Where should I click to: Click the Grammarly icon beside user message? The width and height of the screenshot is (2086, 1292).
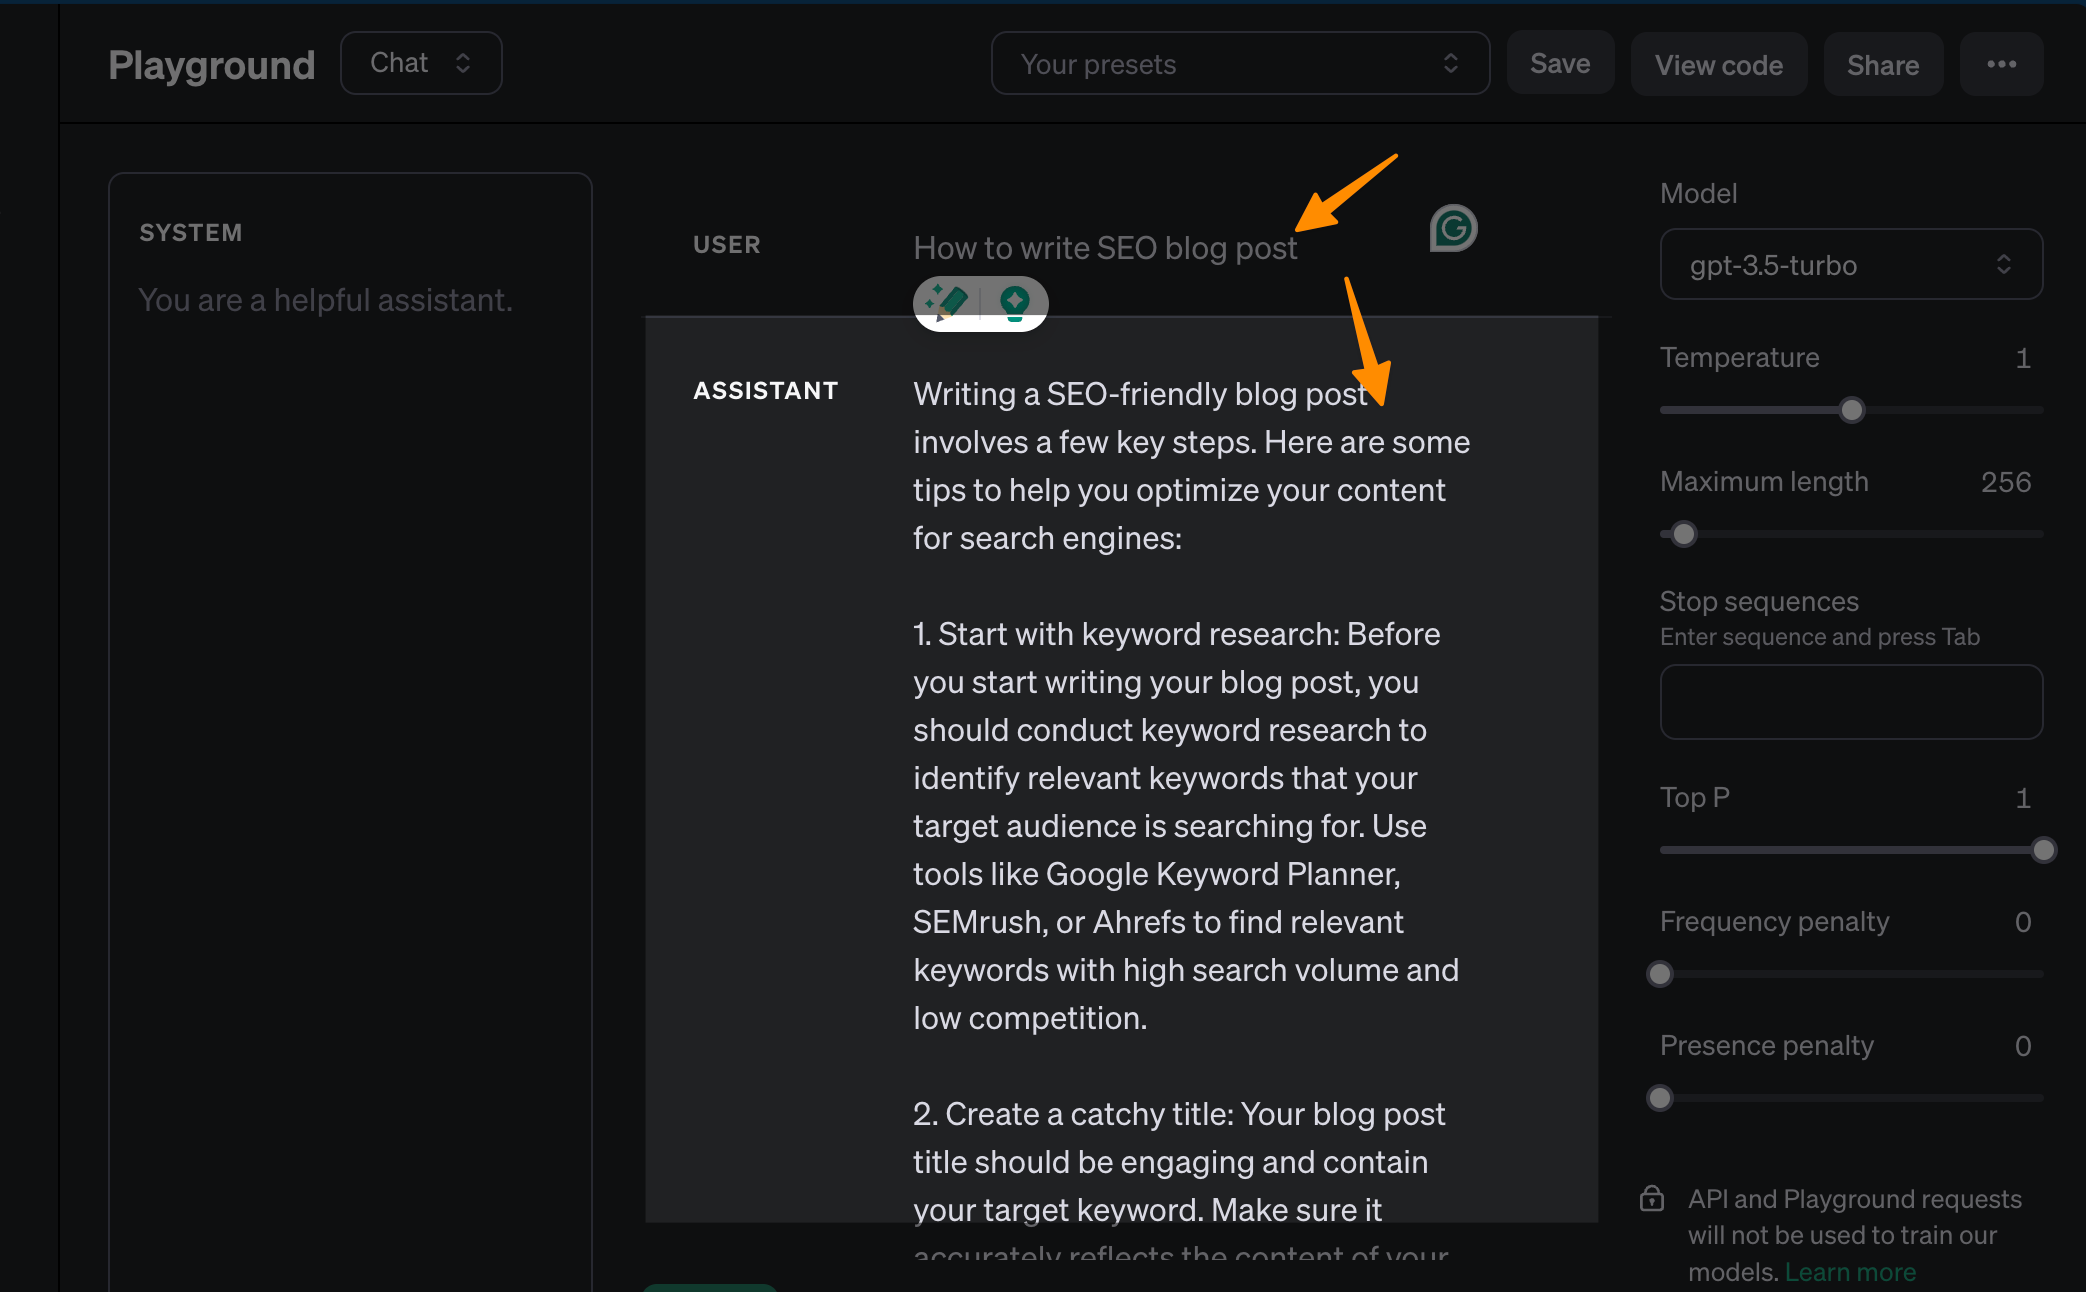[x=1453, y=228]
